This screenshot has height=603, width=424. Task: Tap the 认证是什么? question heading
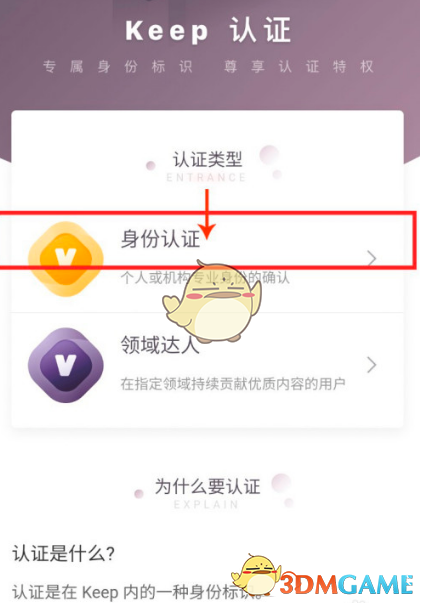pyautogui.click(x=63, y=553)
